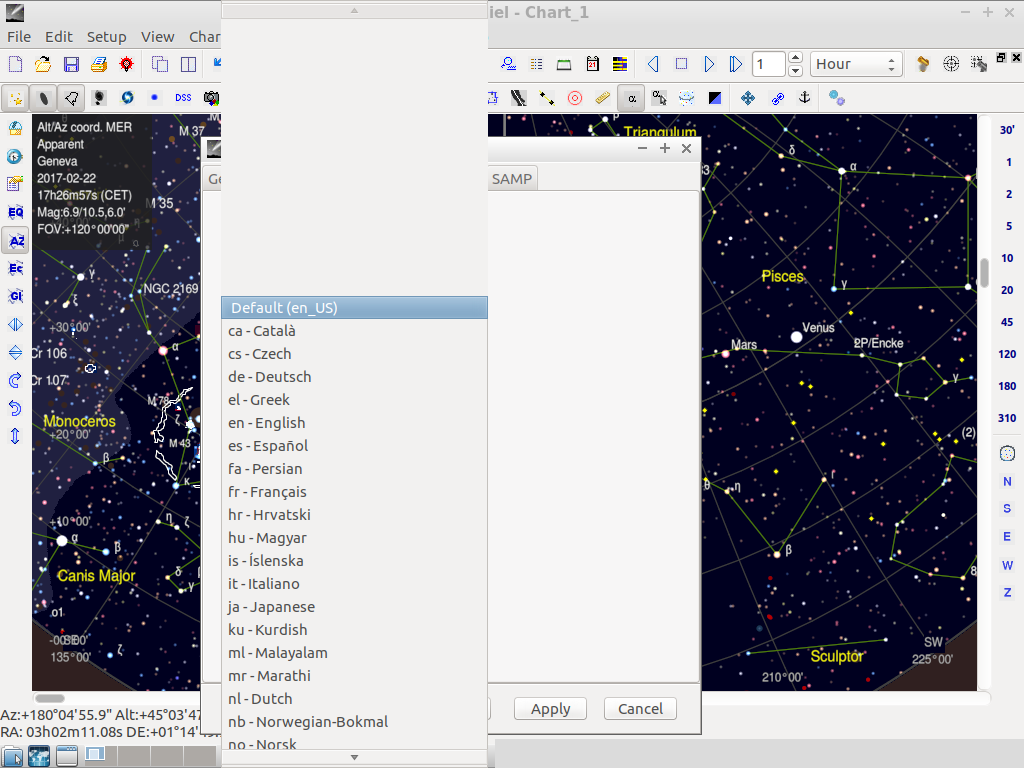
Task: Print the chart with printer icon
Action: (x=99, y=64)
